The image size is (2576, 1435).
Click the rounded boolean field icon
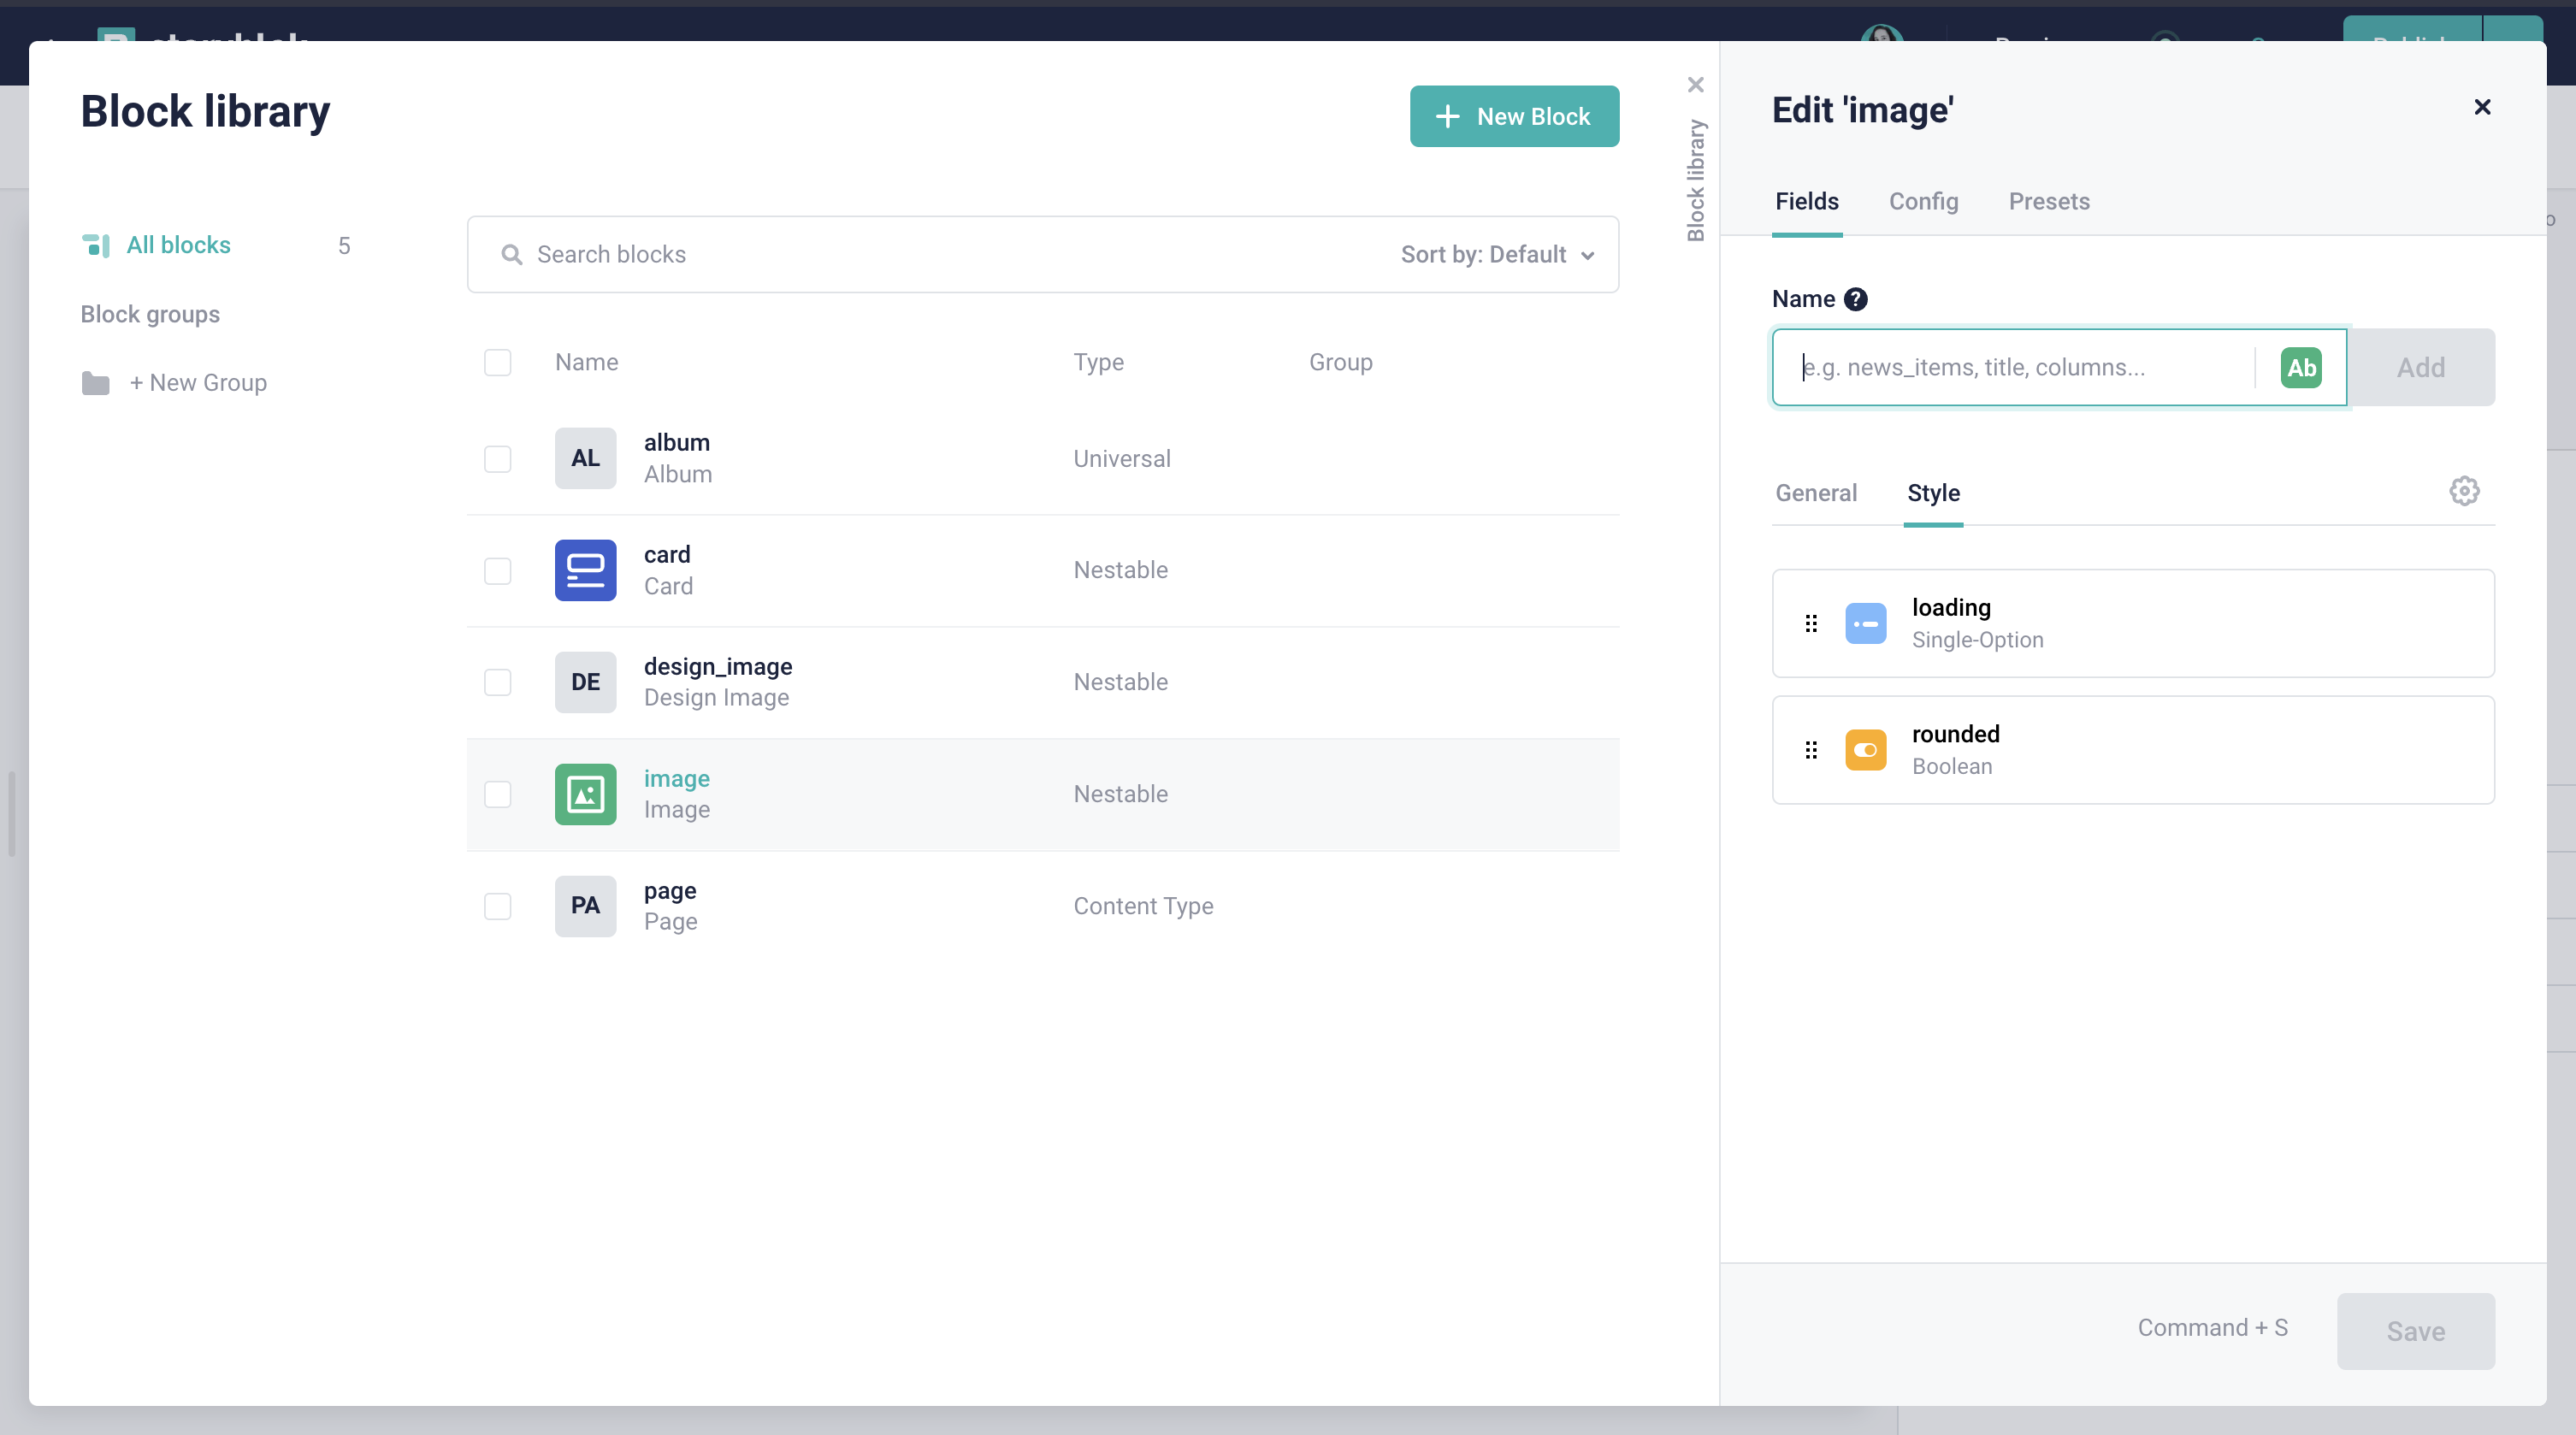[x=1865, y=750]
